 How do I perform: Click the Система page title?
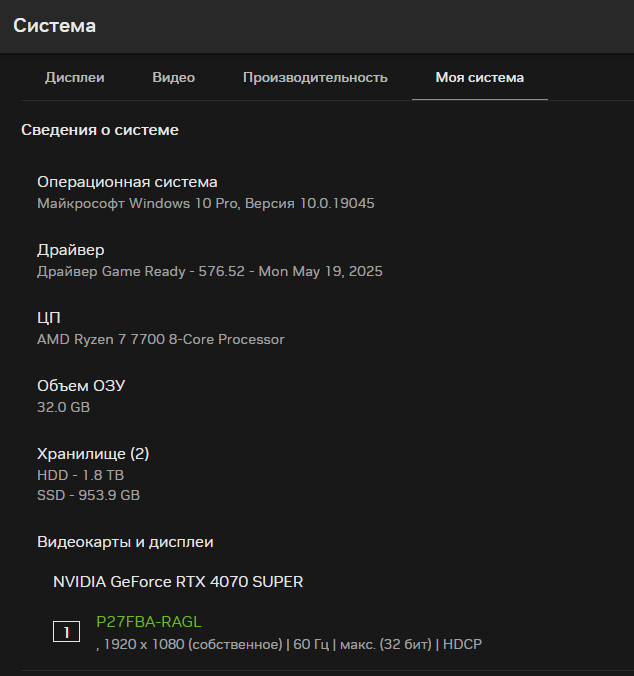54,26
